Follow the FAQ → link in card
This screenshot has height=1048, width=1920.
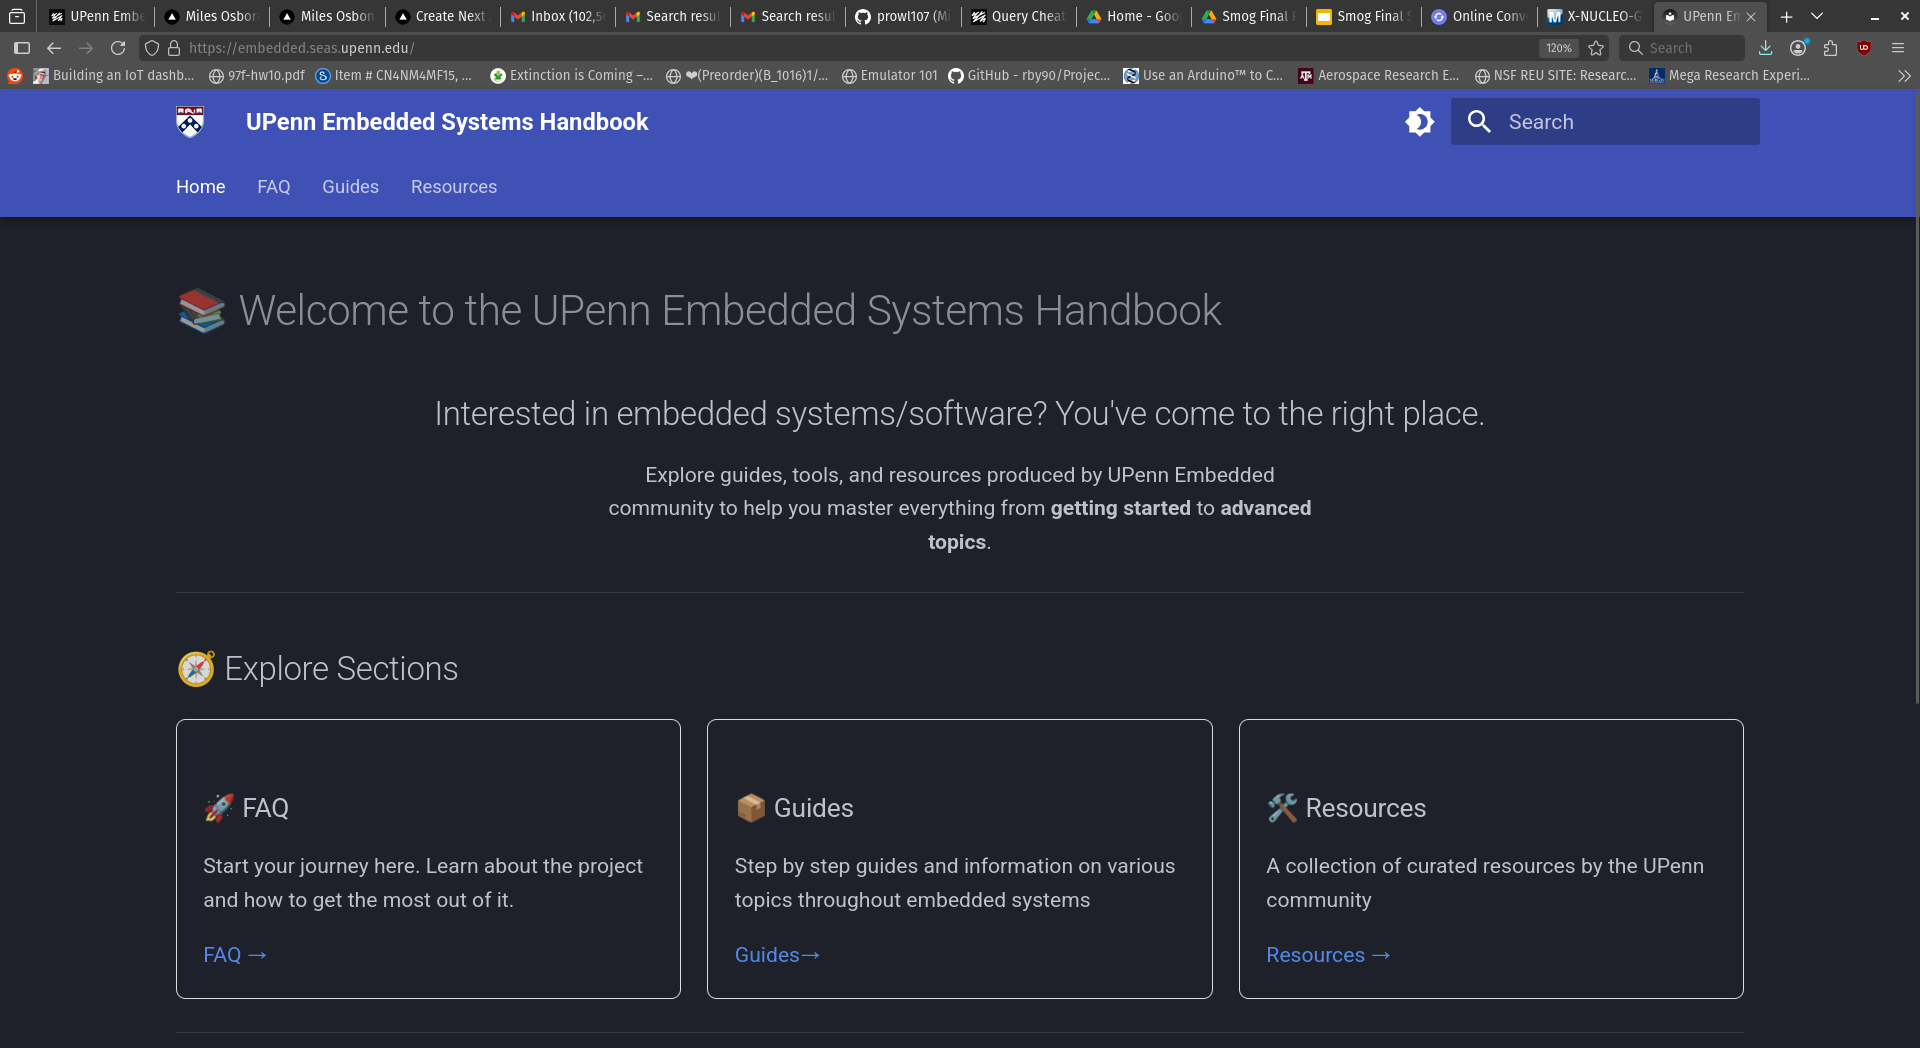coord(235,955)
